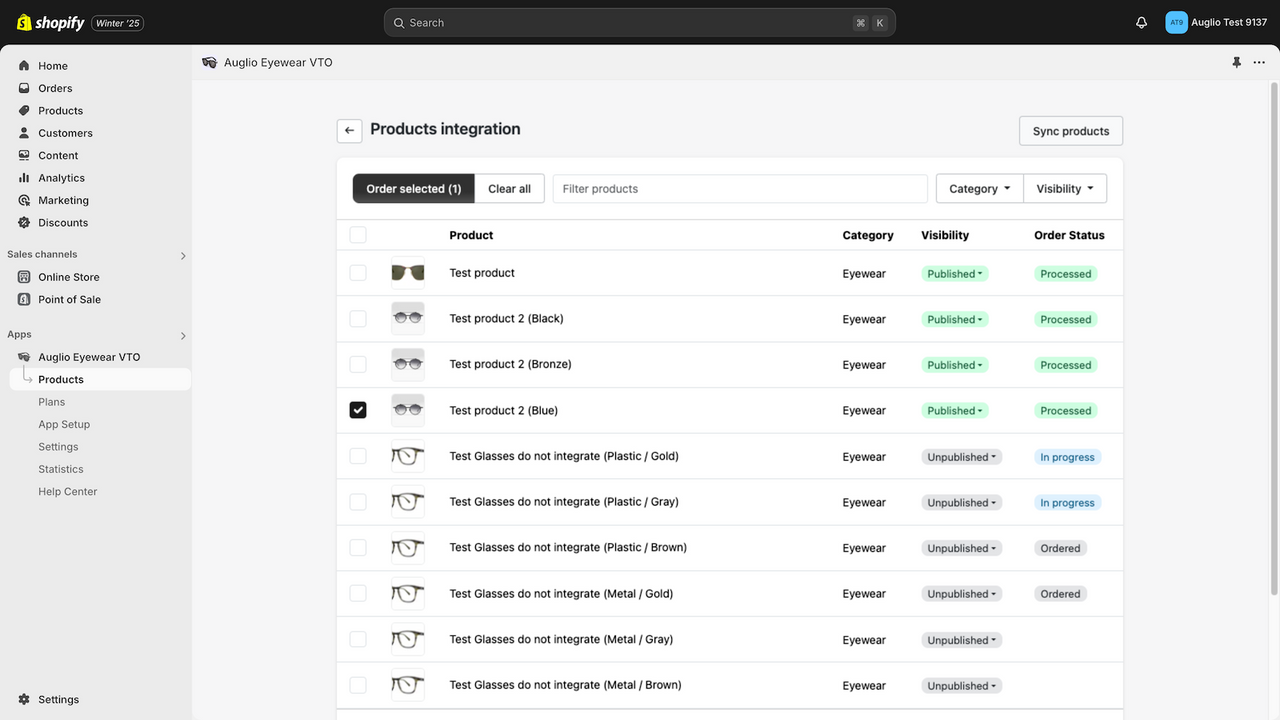Click the Products tag icon in the main nav
The width and height of the screenshot is (1280, 720).
pos(24,111)
